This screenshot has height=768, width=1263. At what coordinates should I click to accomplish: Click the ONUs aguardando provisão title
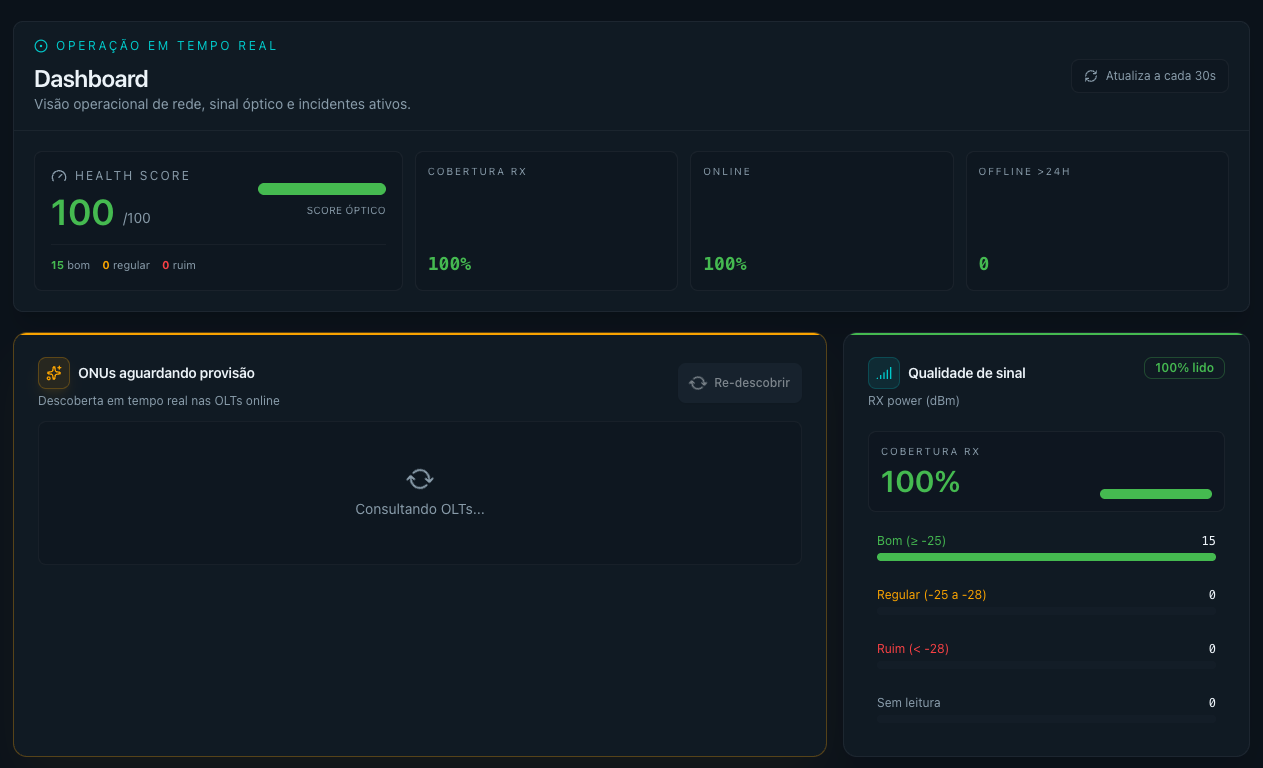pyautogui.click(x=166, y=373)
